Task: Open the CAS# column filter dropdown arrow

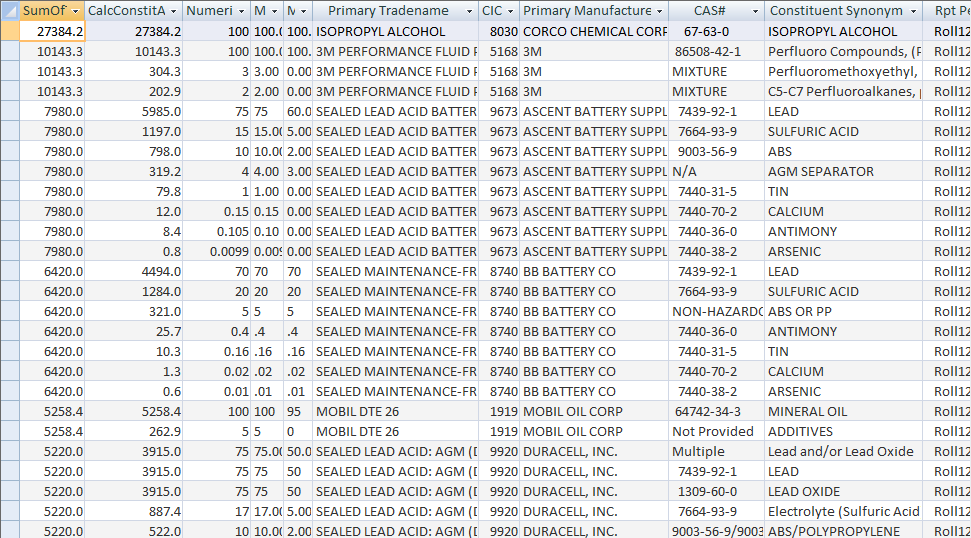Action: click(x=755, y=11)
